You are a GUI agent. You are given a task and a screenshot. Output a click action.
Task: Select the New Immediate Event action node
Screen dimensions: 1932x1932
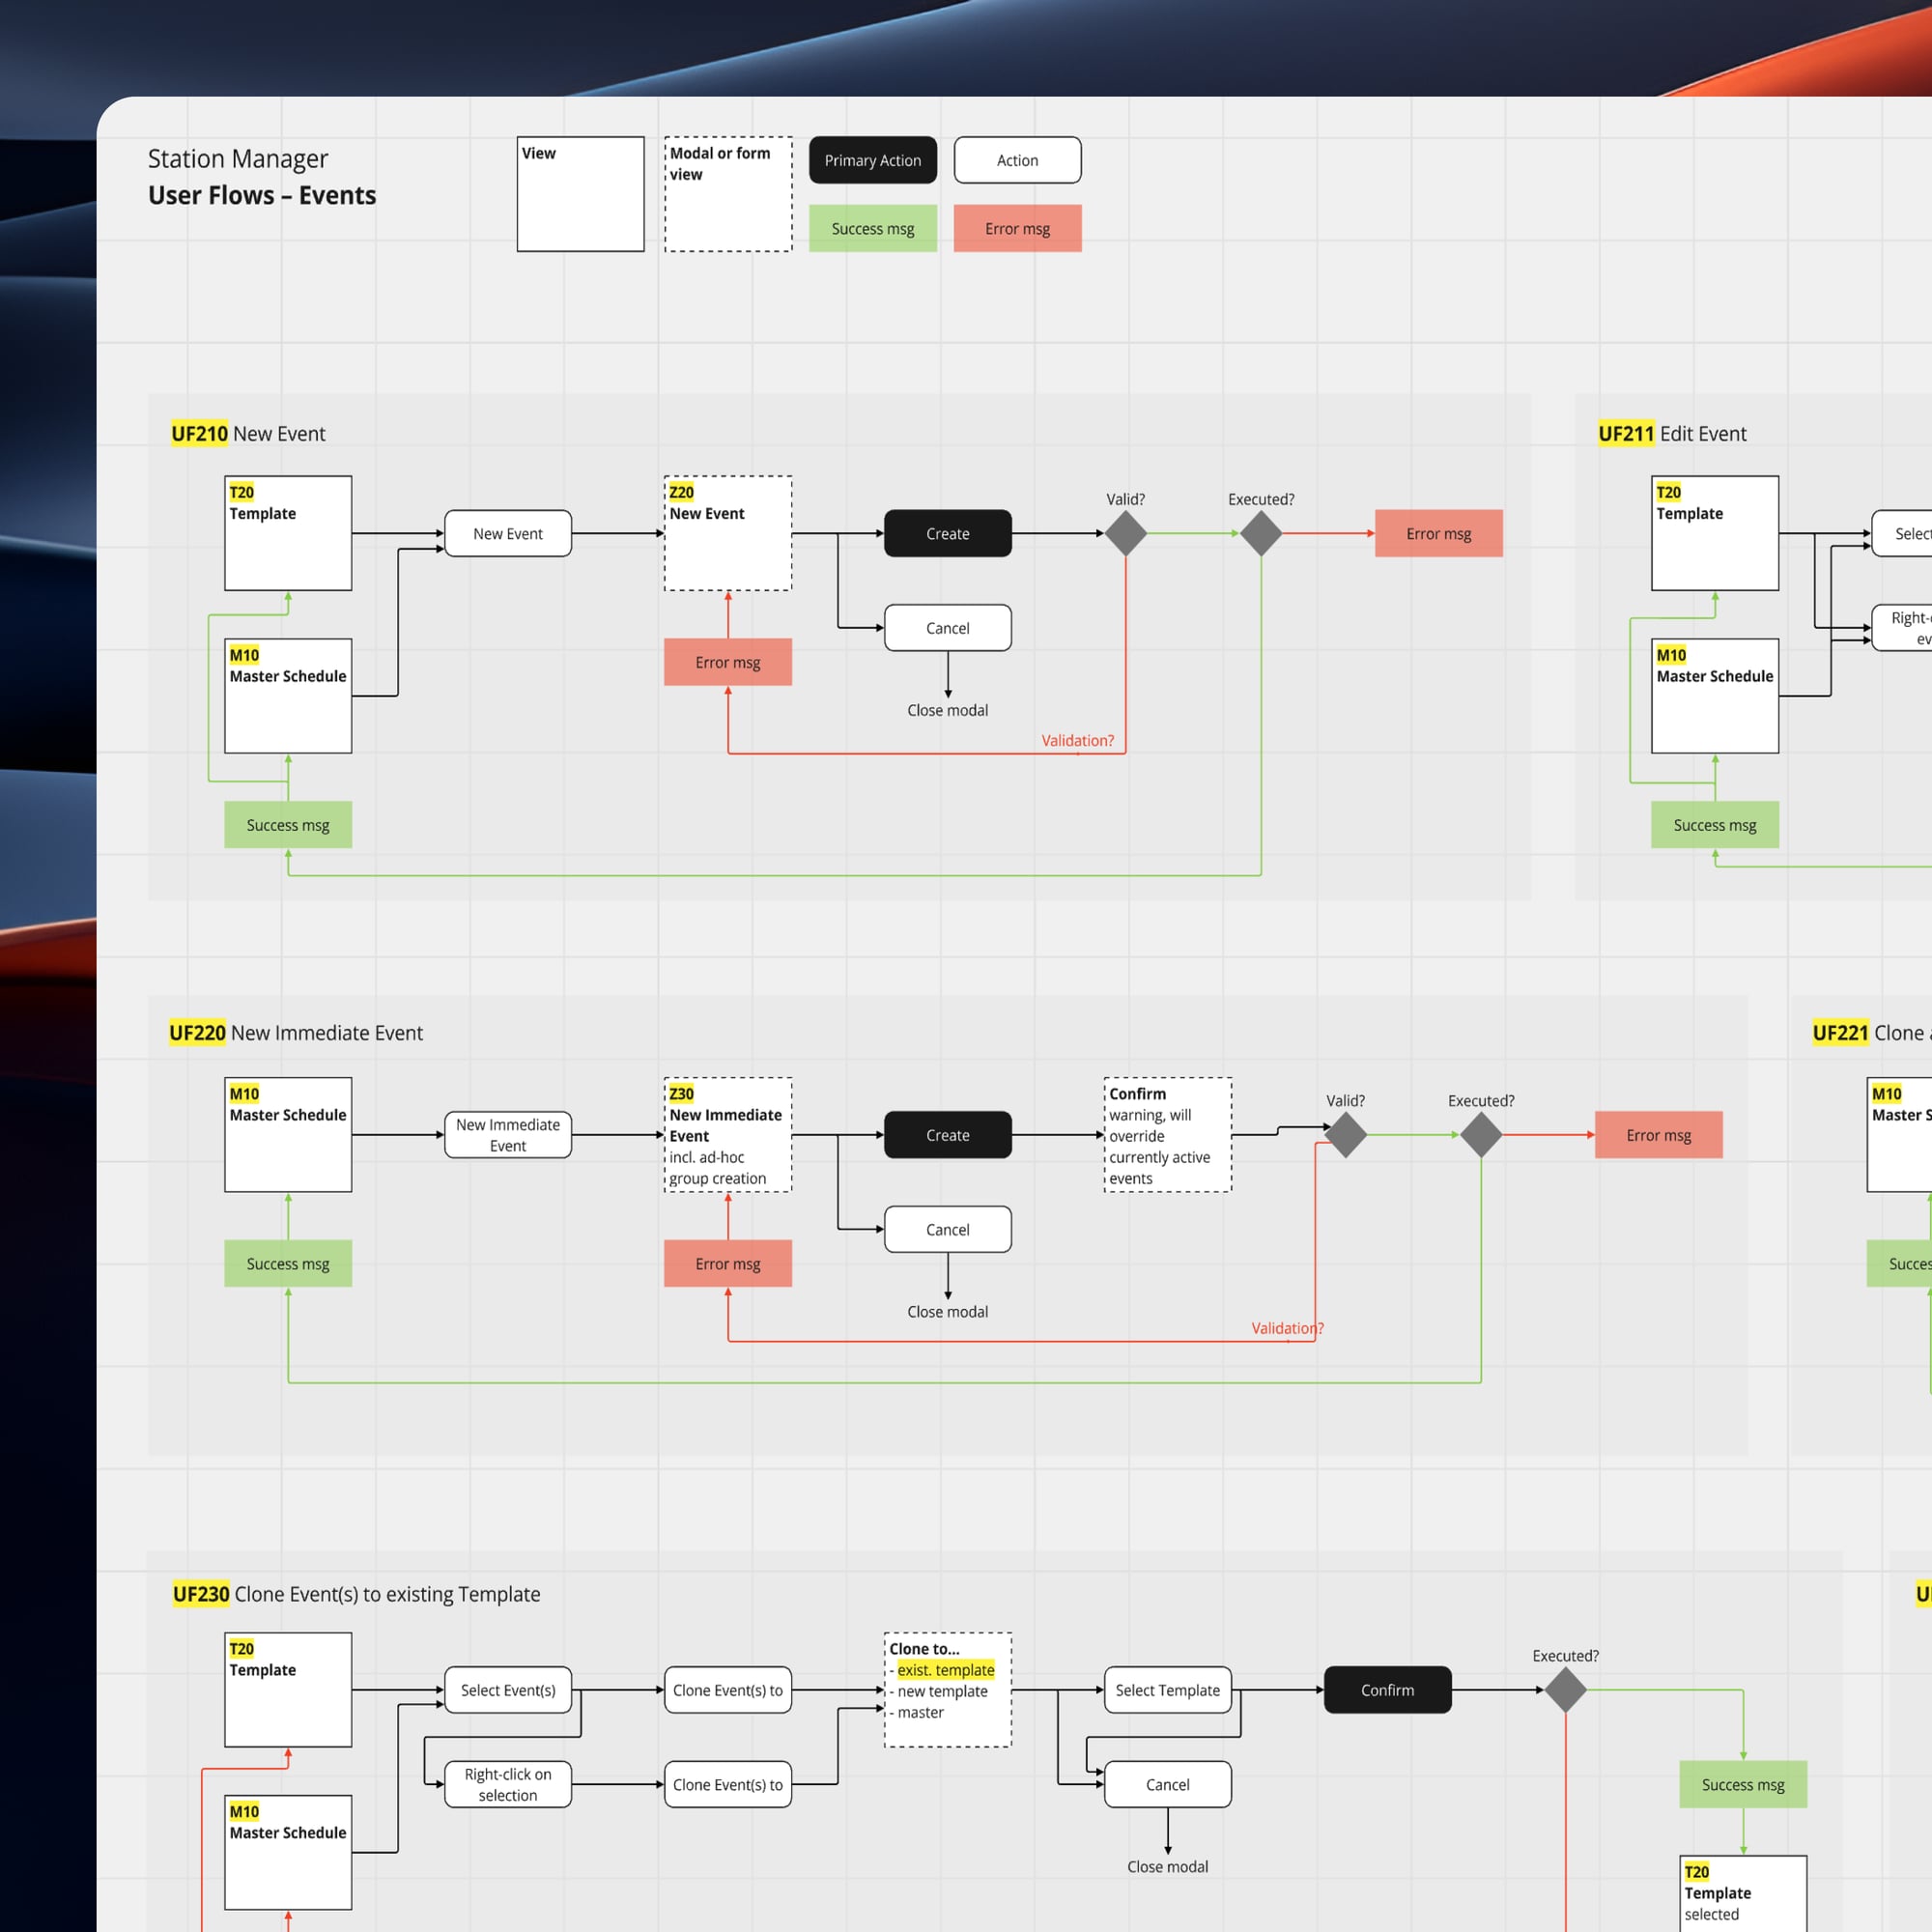pos(508,1135)
